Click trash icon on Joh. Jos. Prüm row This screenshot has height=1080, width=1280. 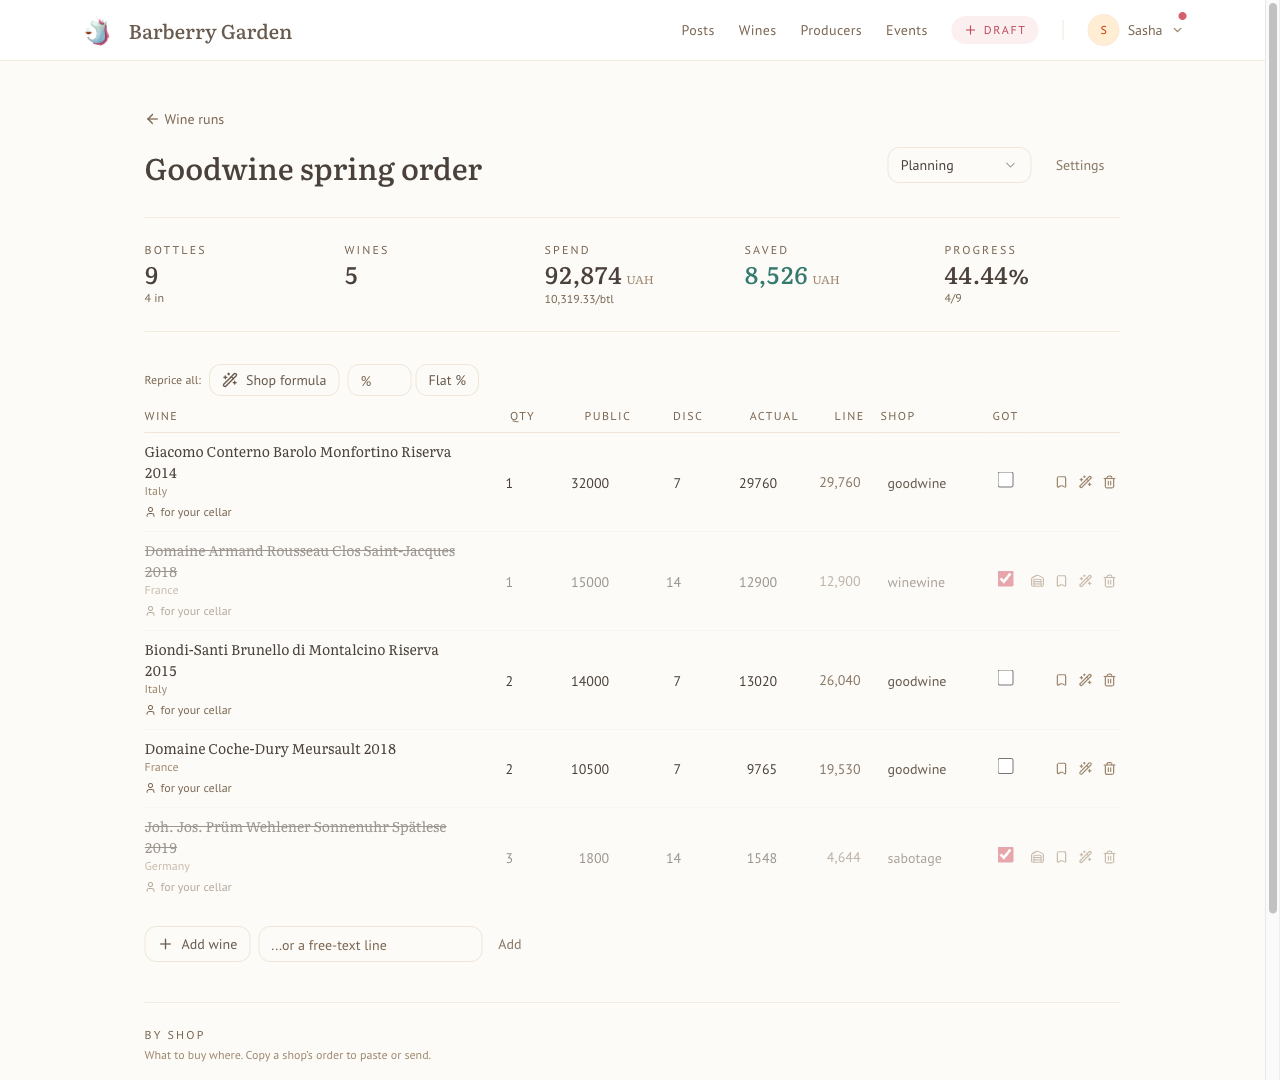(x=1110, y=857)
